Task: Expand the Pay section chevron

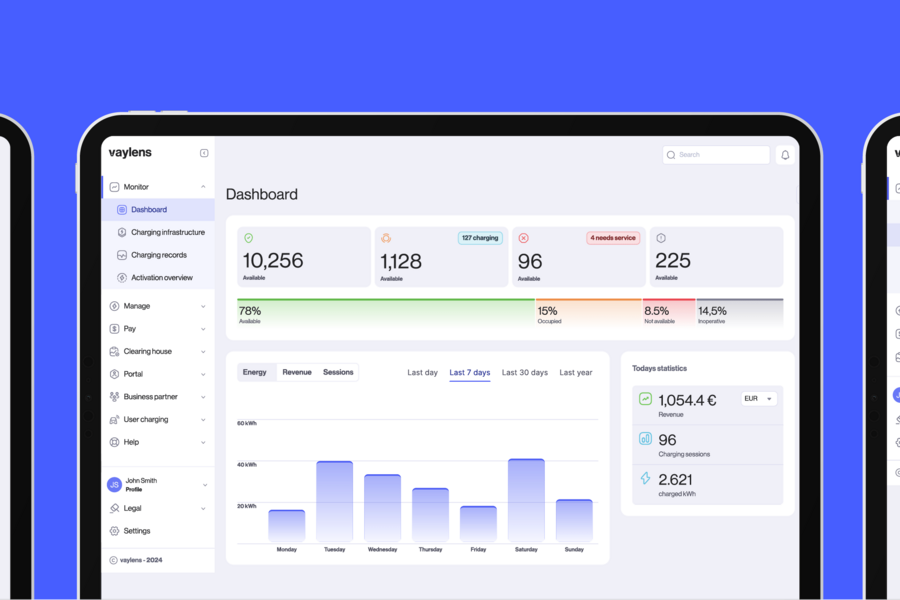Action: pyautogui.click(x=203, y=329)
